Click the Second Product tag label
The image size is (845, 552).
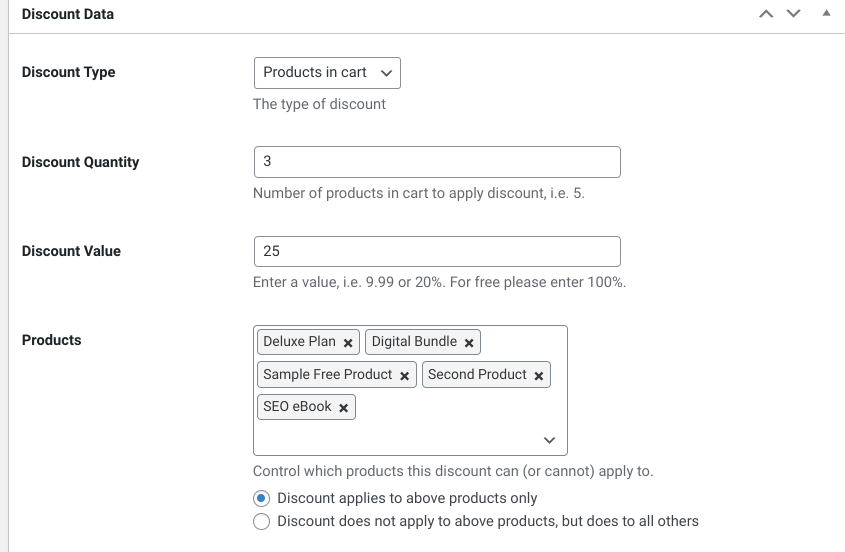477,375
